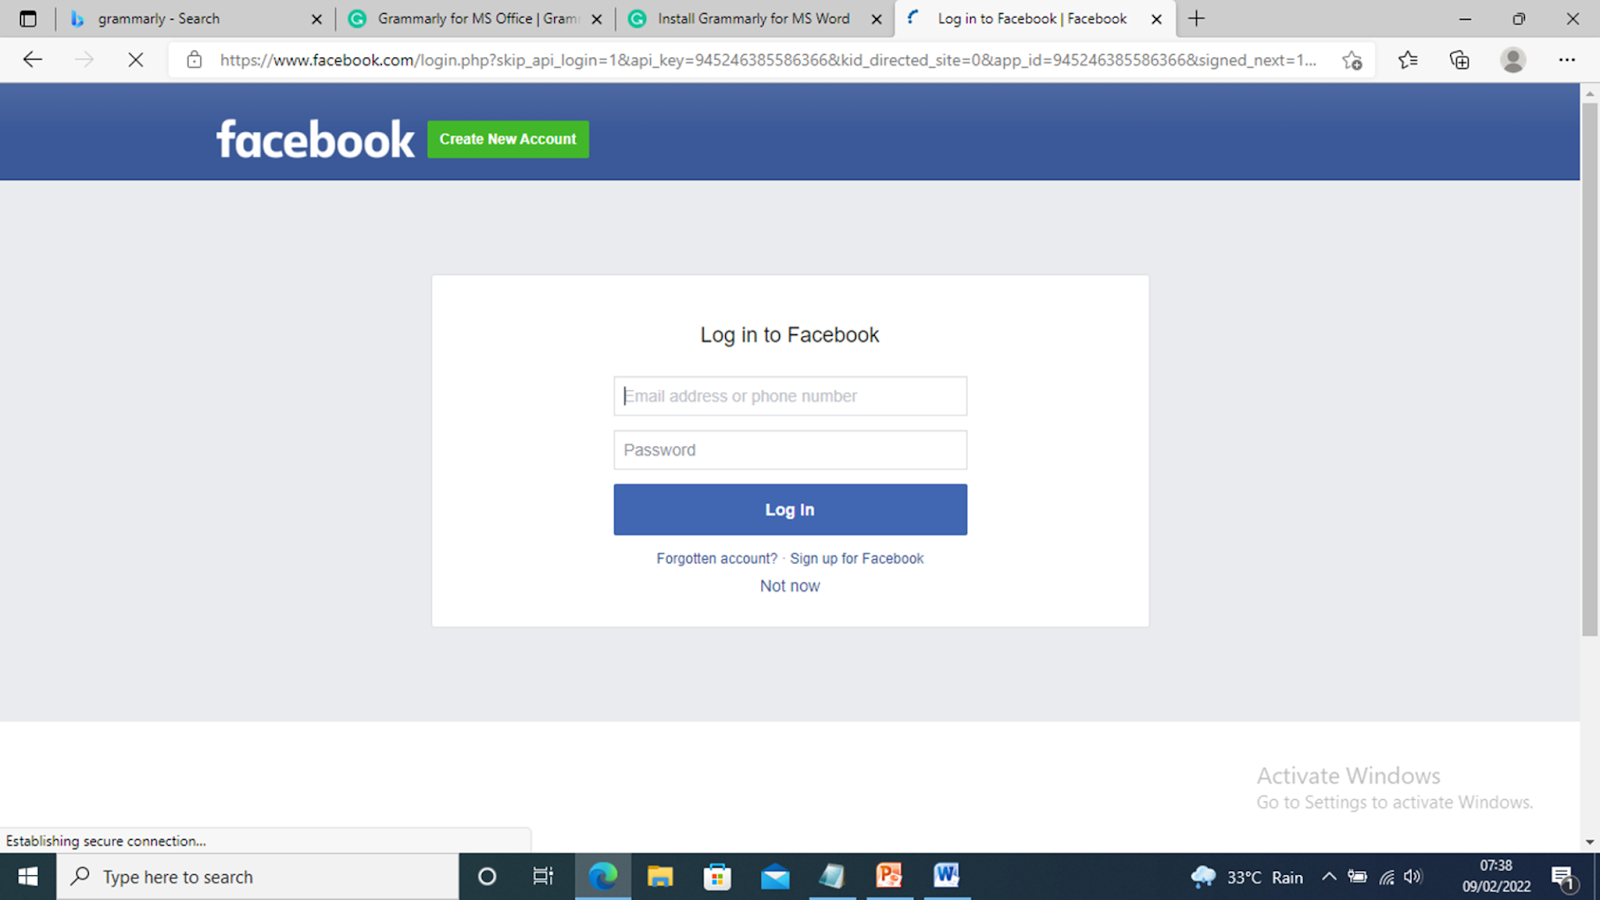Image resolution: width=1600 pixels, height=900 pixels.
Task: Open the notepad-style app on taskbar
Action: (832, 877)
